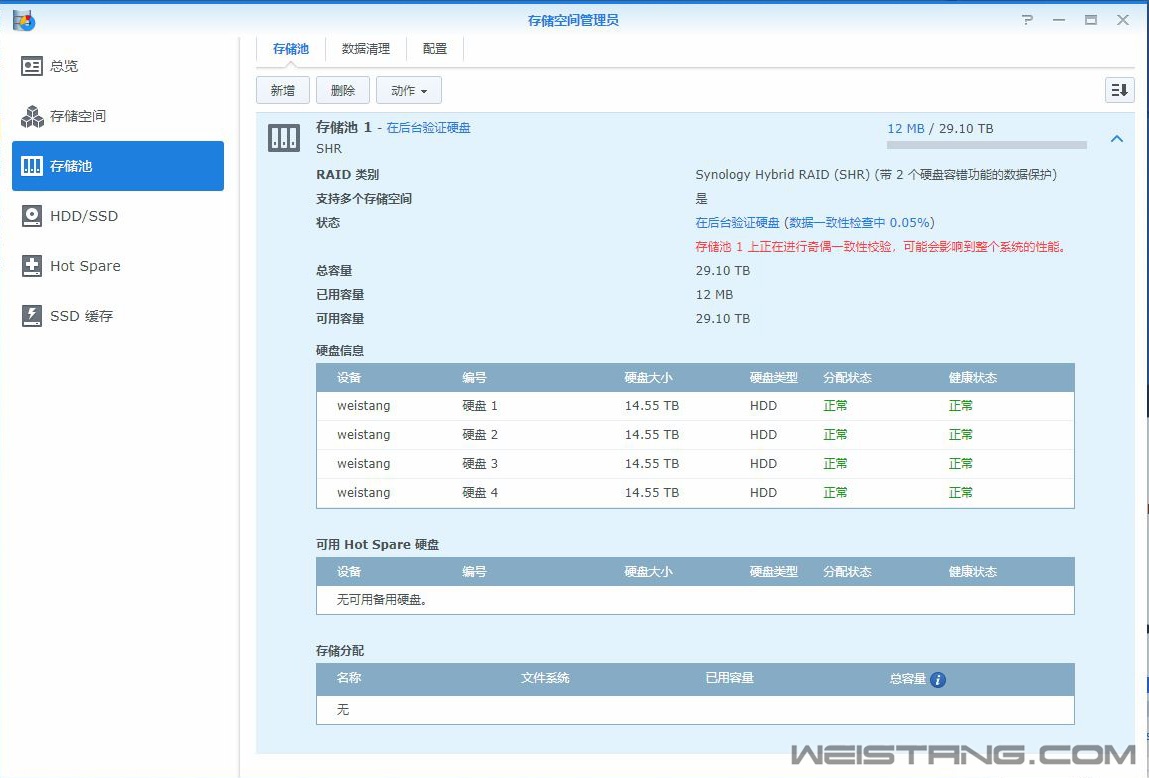Click the capacity progress bar showing 29.10 TB
The width and height of the screenshot is (1149, 778).
985,144
